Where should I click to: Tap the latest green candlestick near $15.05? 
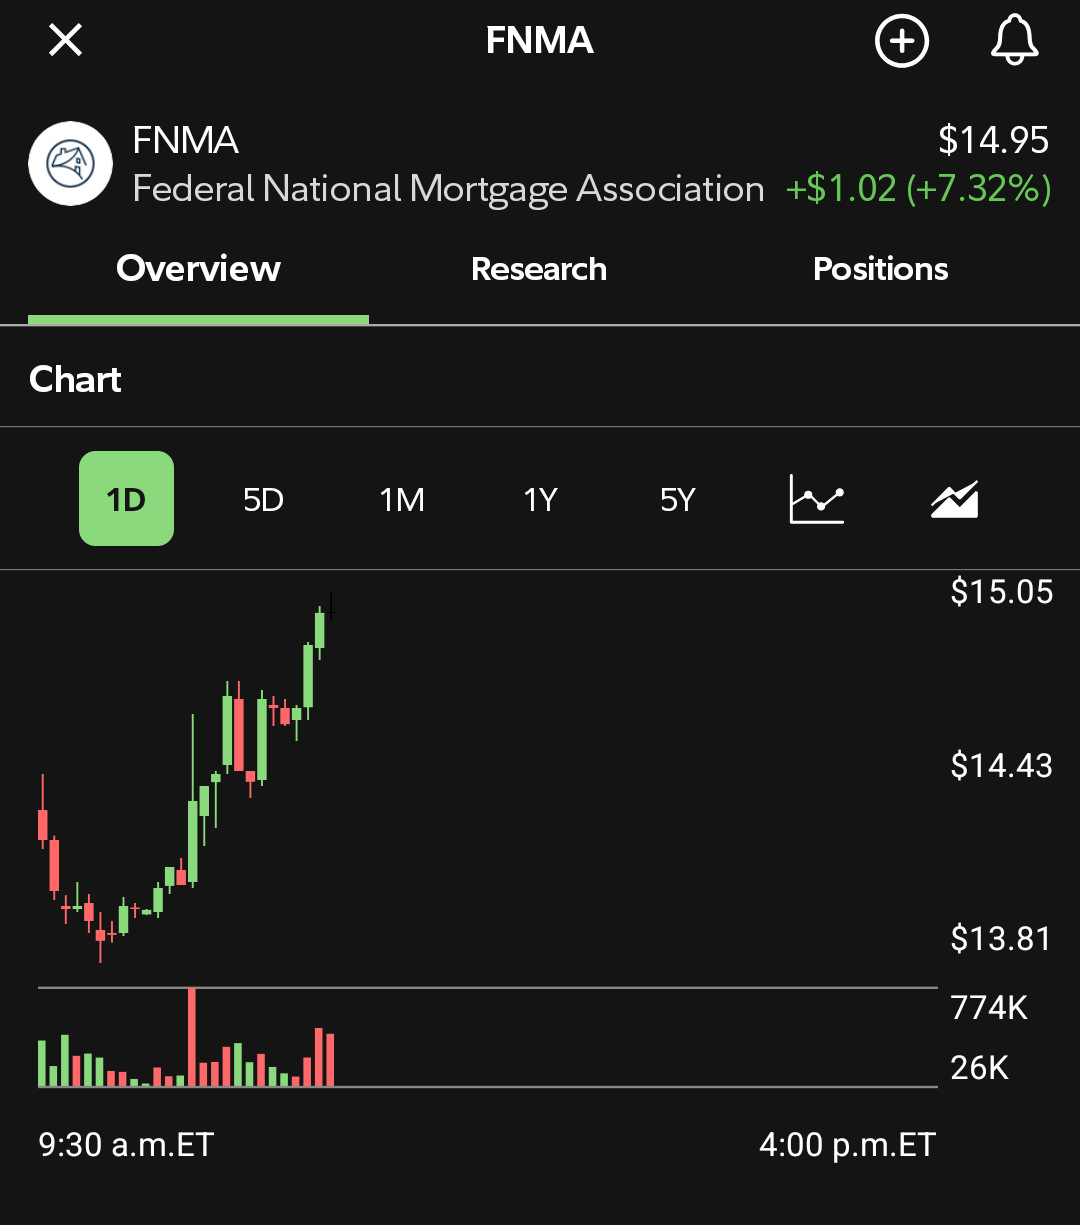click(320, 630)
